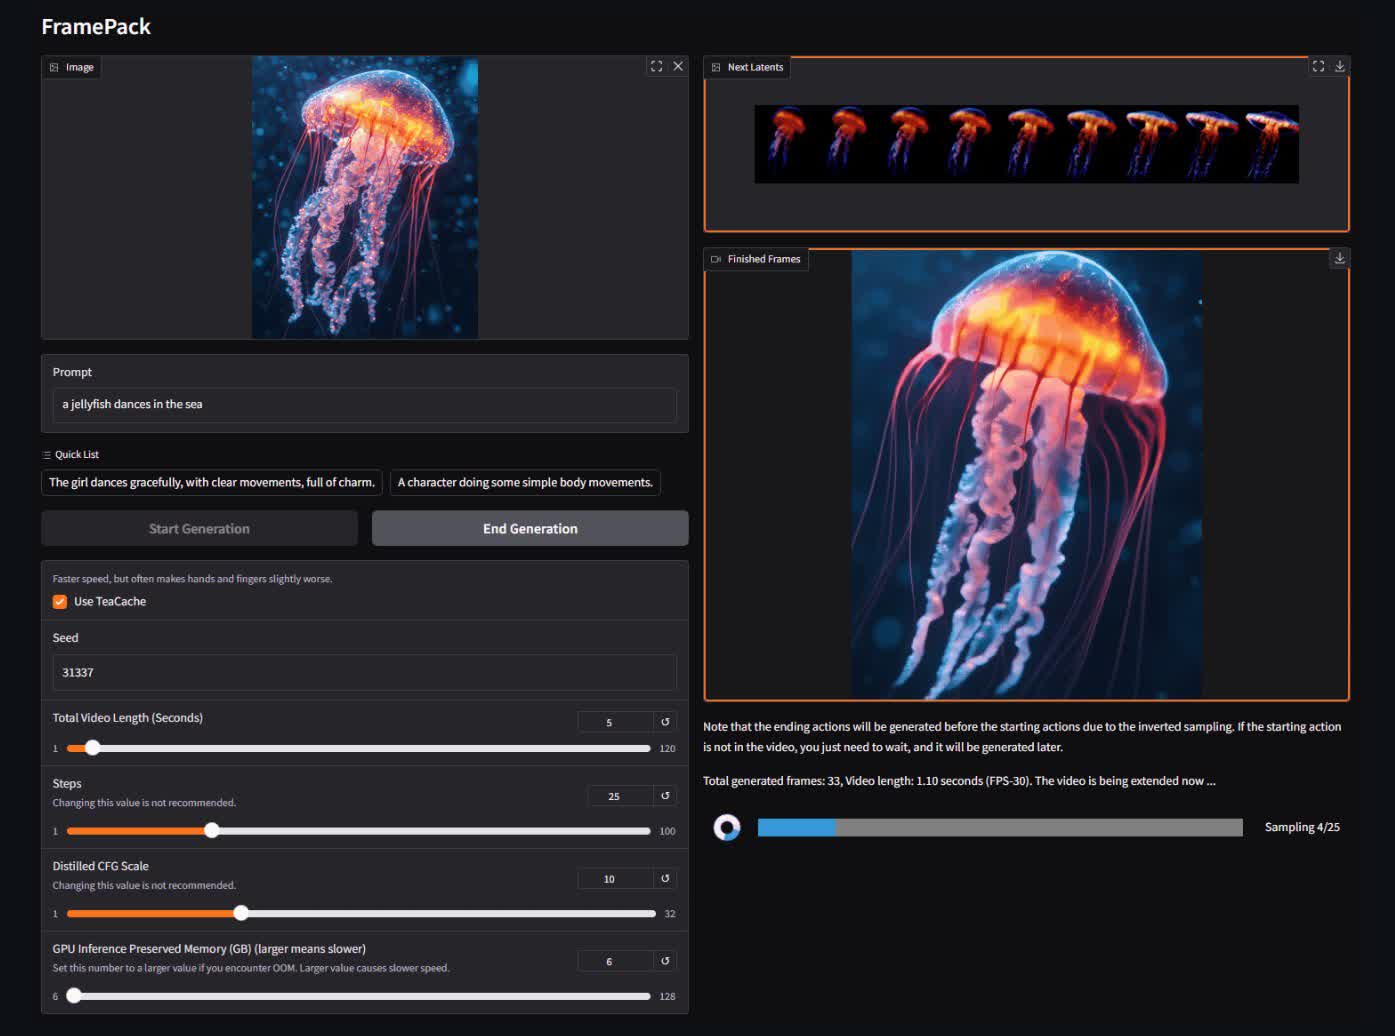
Task: Expand input image to fullscreen
Action: click(656, 66)
